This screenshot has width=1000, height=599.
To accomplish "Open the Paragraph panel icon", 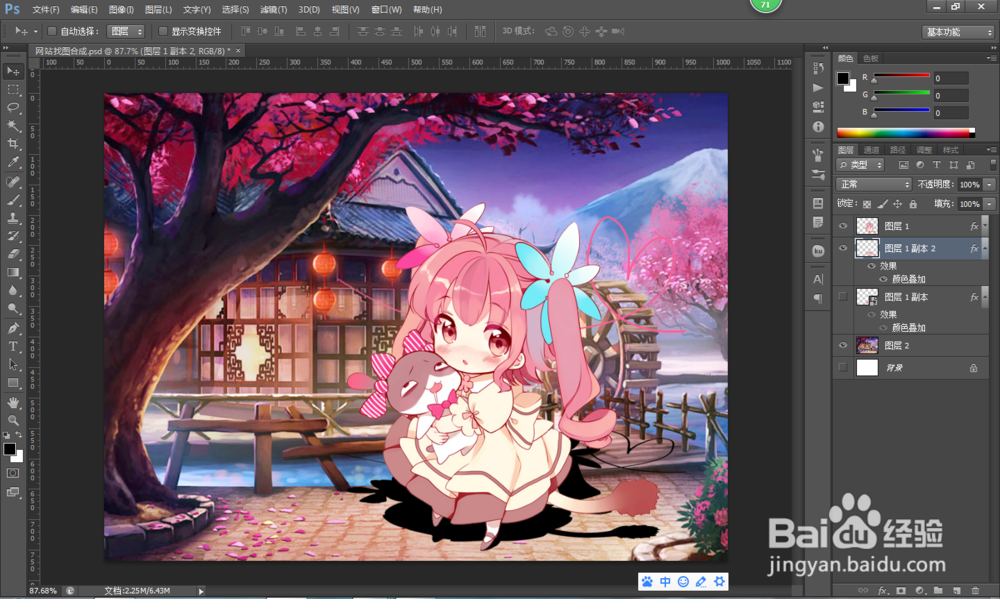I will tap(818, 299).
